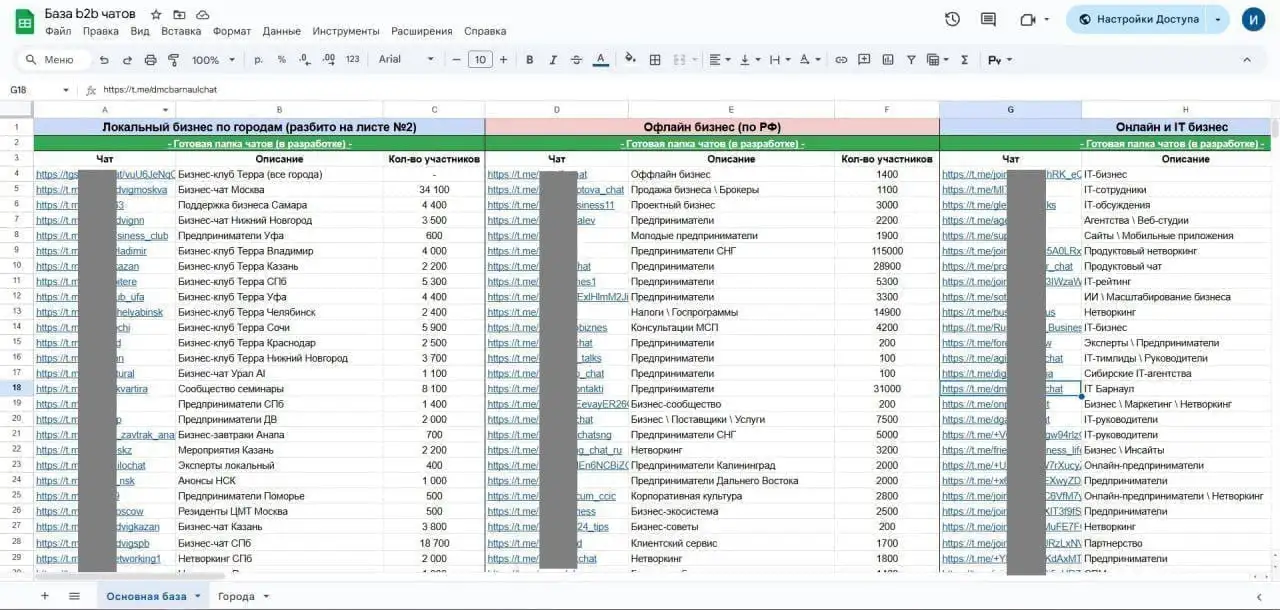Screen dimensions: 1280x610
Task: Open text wrapping dropdown
Action: (x=779, y=60)
